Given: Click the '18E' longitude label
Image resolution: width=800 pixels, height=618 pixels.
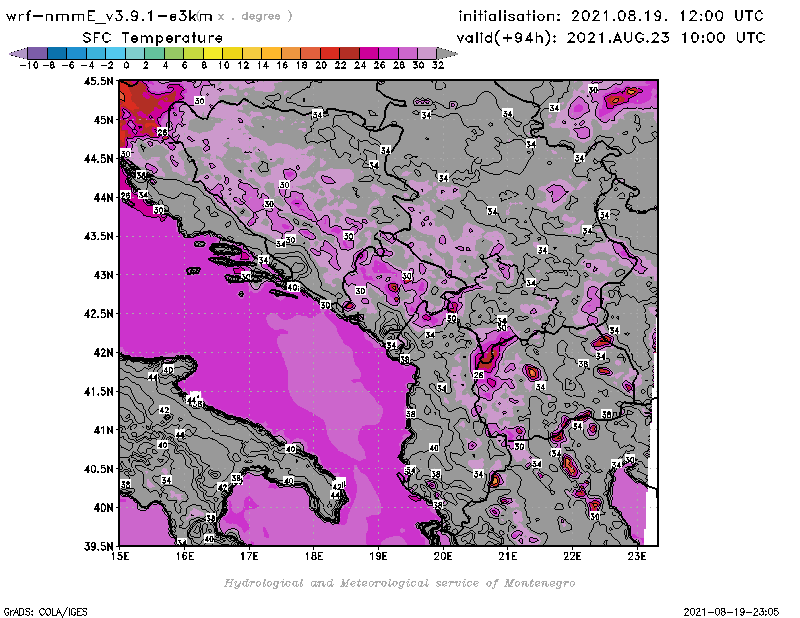Looking at the screenshot, I should [x=314, y=556].
